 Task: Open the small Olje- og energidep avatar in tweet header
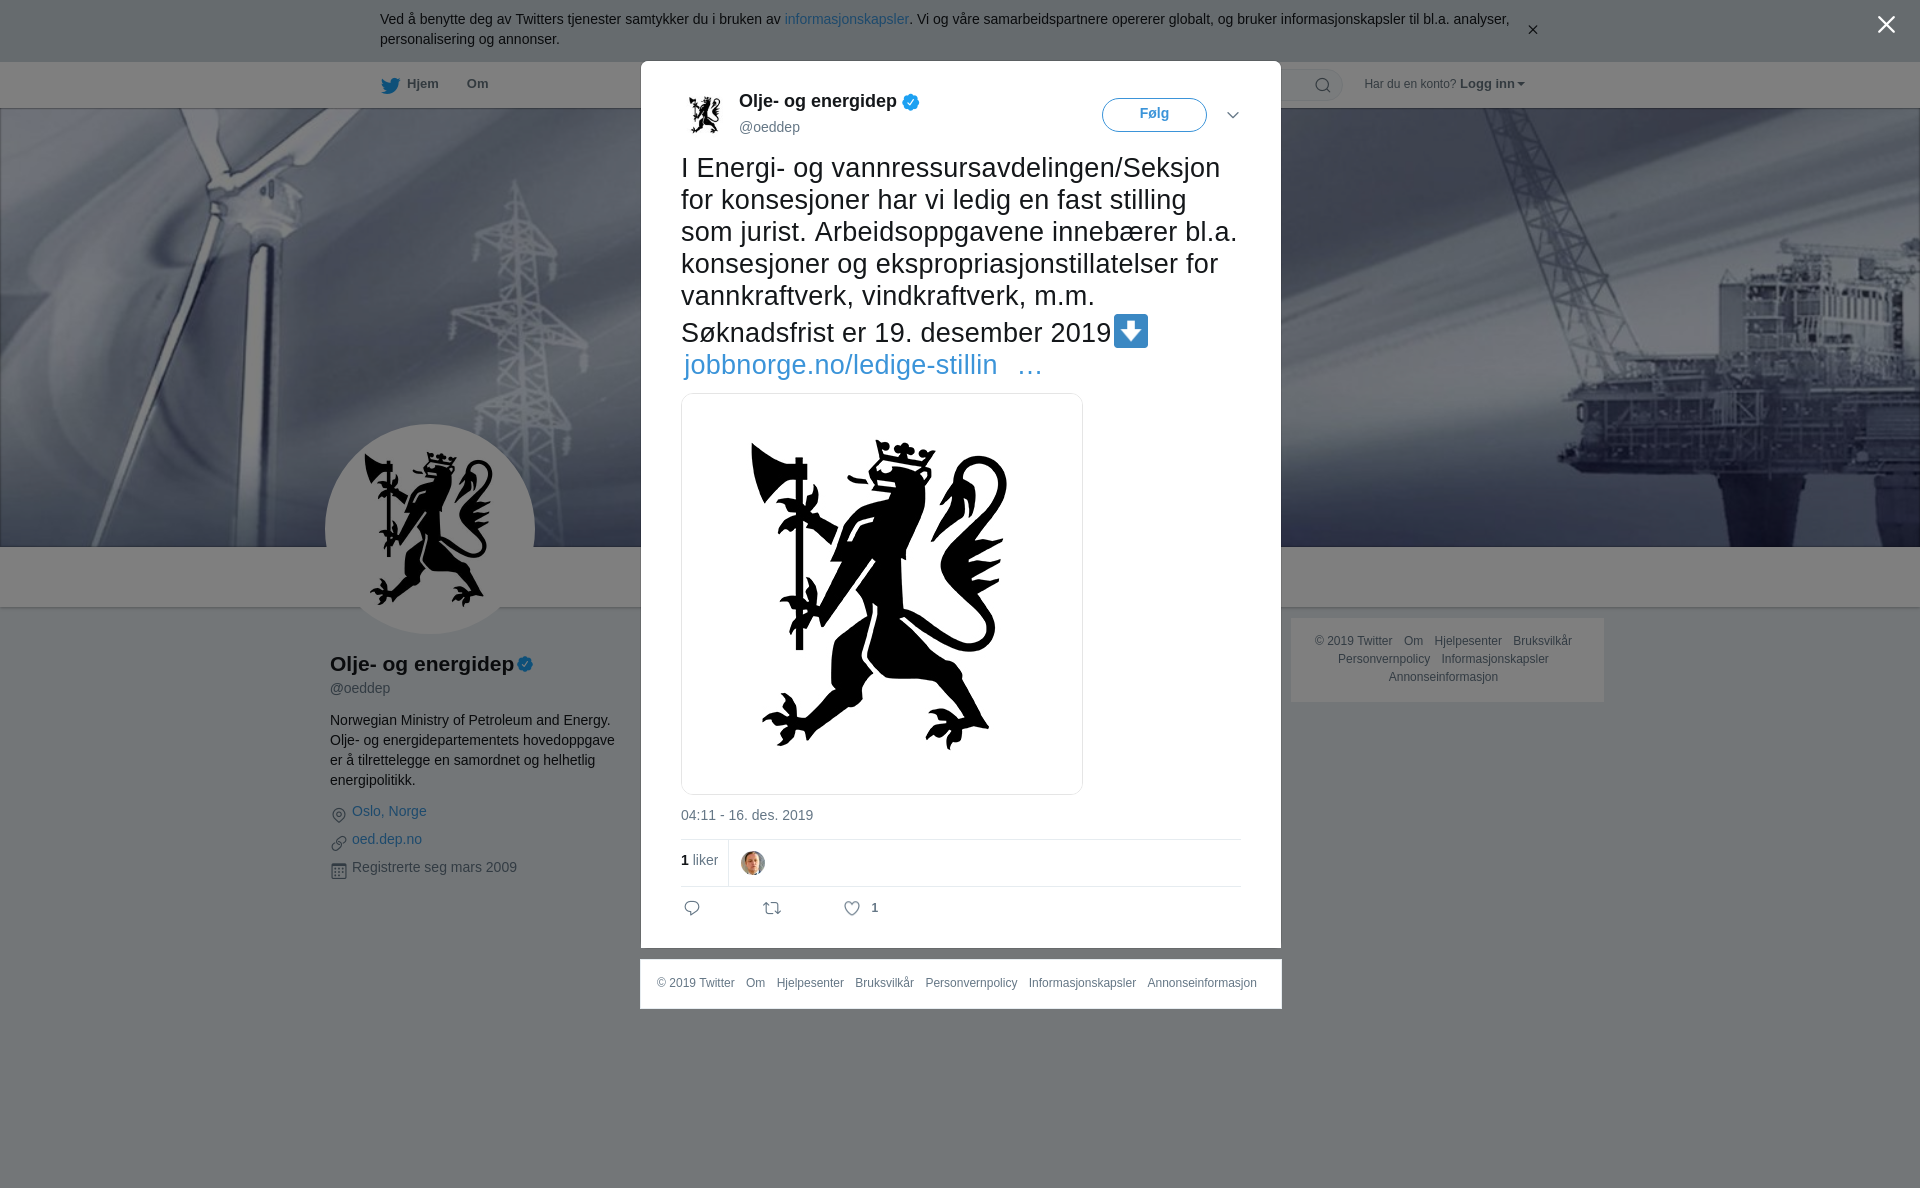point(705,114)
